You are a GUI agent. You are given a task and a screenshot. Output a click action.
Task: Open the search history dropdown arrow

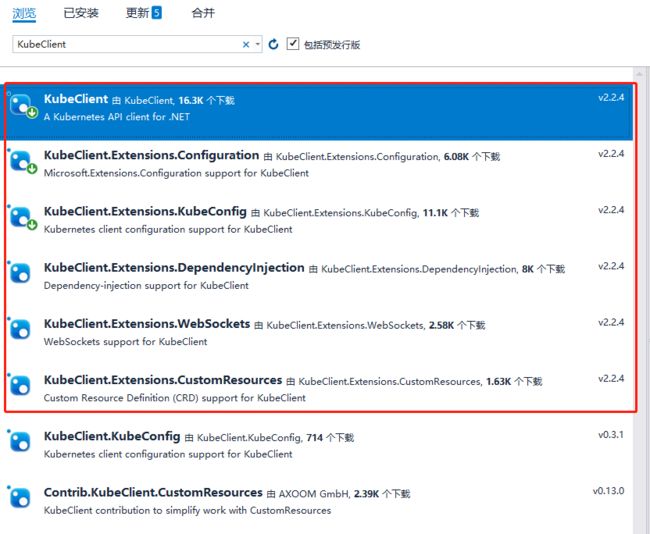257,44
